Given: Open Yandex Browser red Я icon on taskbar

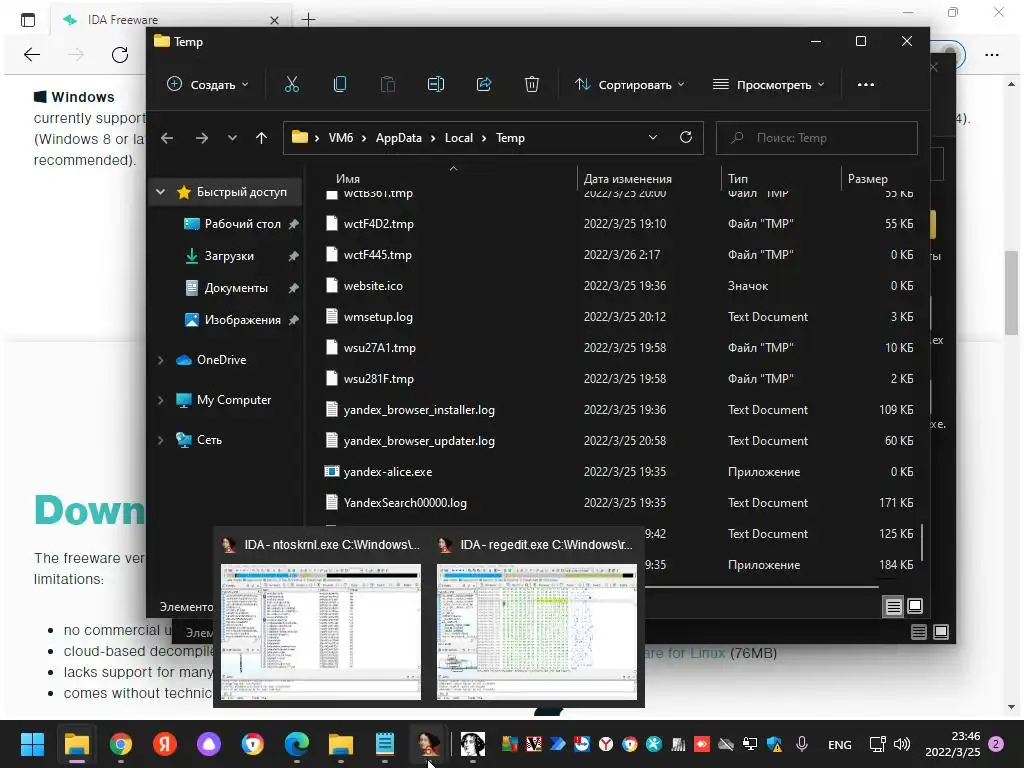Looking at the screenshot, I should click(165, 744).
